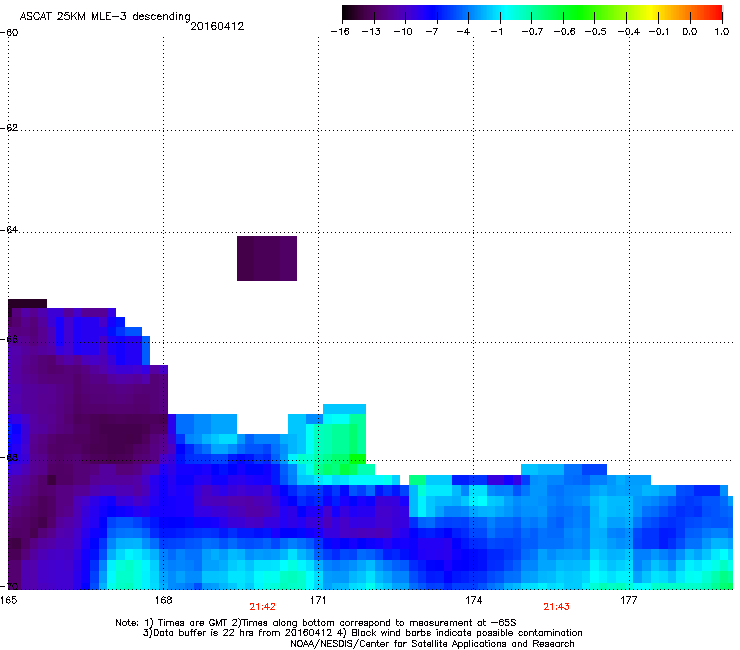740x650 pixels.
Task: Click the -4 color scale label
Action: [463, 32]
